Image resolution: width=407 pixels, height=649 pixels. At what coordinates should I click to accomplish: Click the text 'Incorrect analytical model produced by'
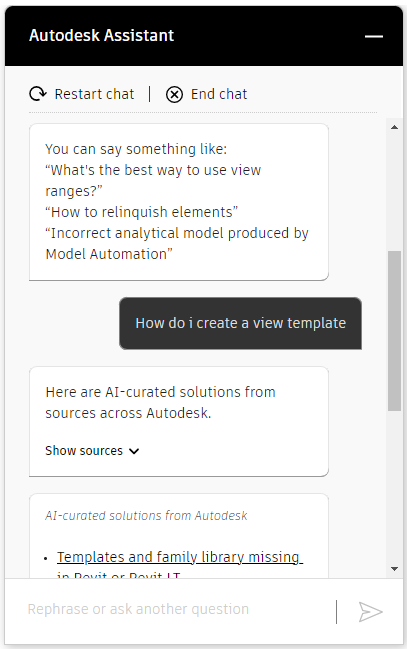point(177,233)
